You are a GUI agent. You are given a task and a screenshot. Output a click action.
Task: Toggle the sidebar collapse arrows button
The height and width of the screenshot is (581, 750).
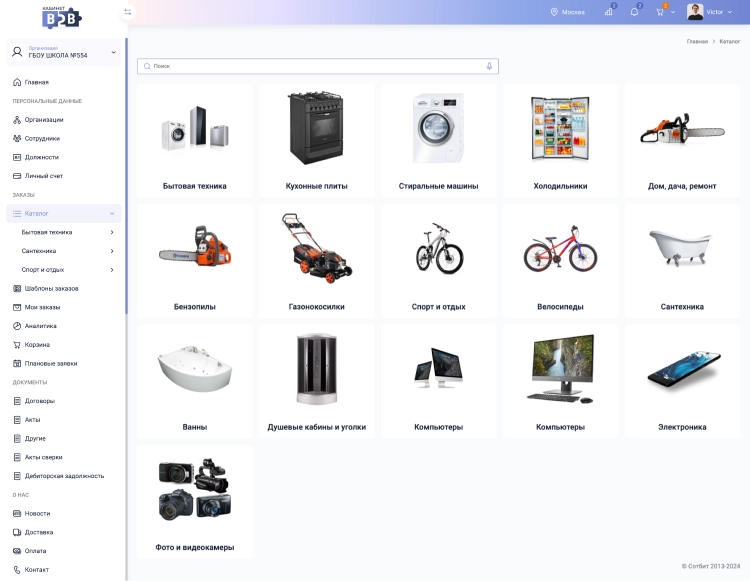[127, 12]
